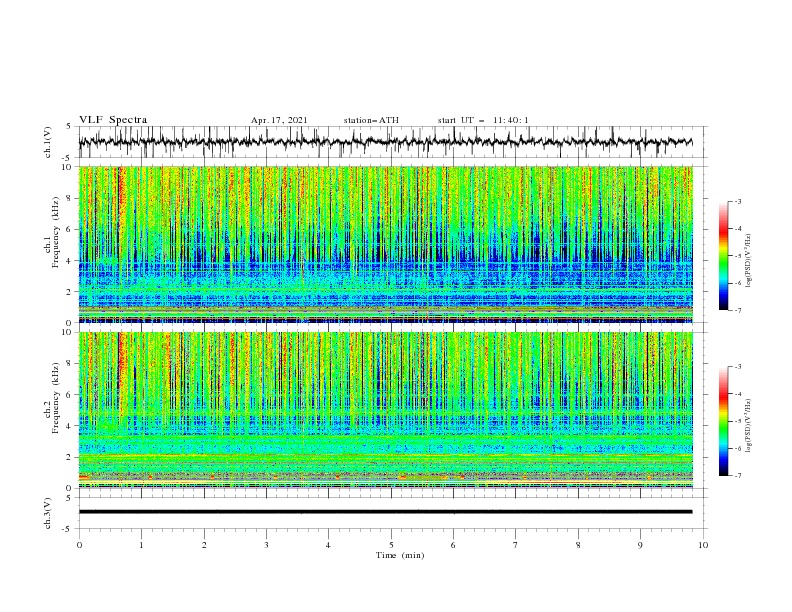The image size is (792, 612).
Task: Select the ch.1 color bar log(PSD) label
Action: pyautogui.click(x=748, y=261)
